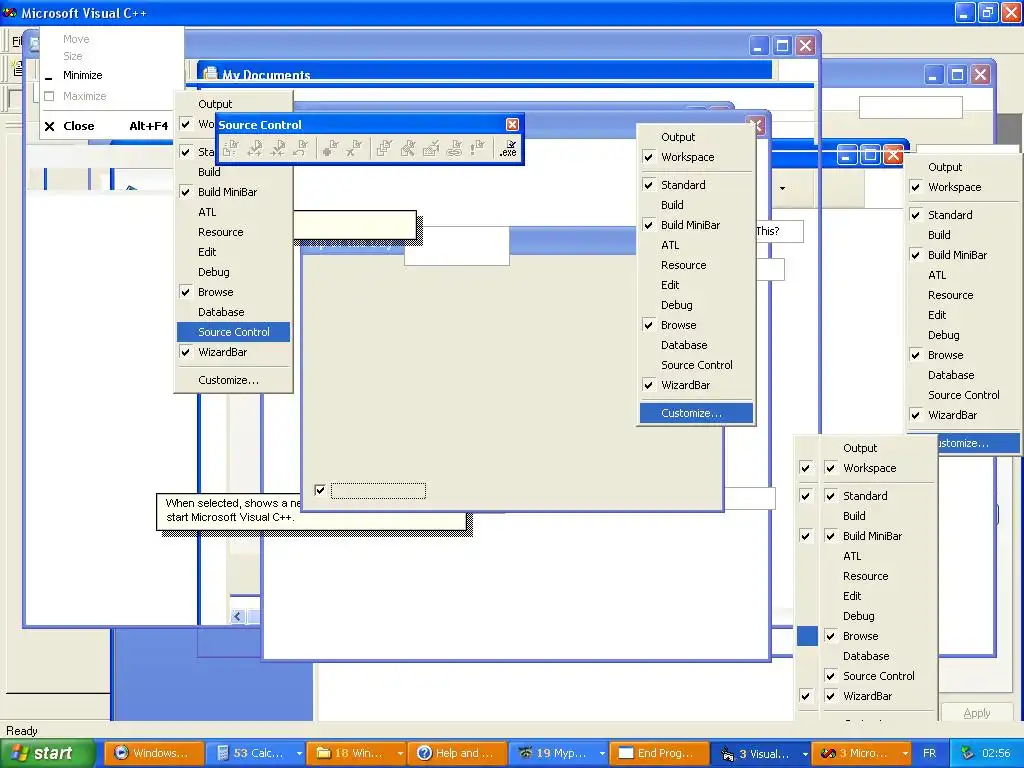
Task: Click the 02:56 taskbar clock
Action: (x=996, y=753)
